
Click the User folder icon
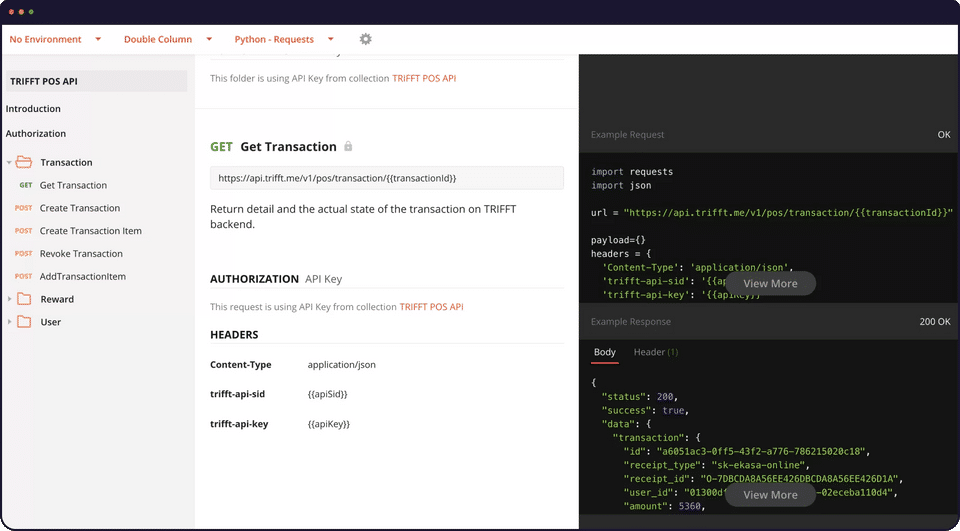(x=24, y=322)
